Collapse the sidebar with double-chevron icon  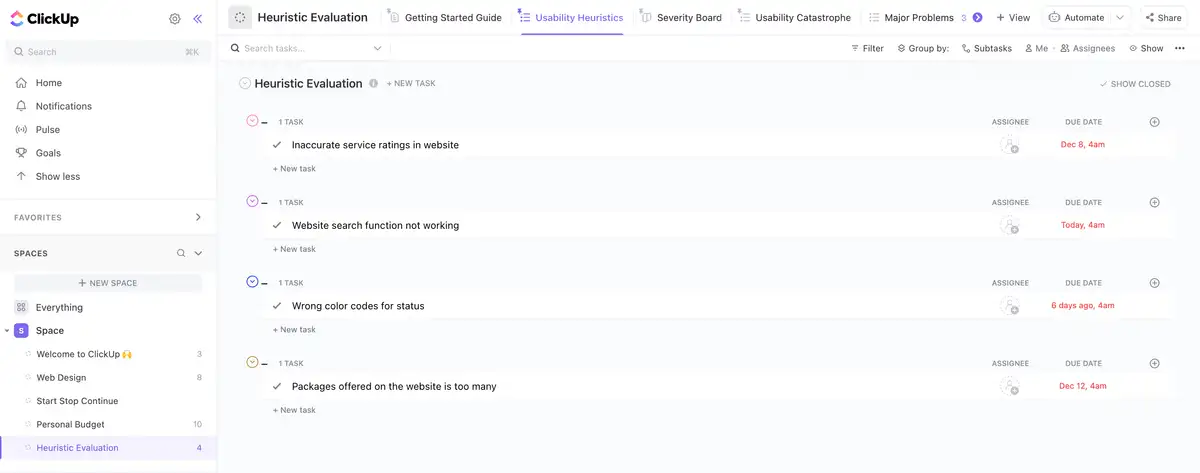pyautogui.click(x=197, y=18)
